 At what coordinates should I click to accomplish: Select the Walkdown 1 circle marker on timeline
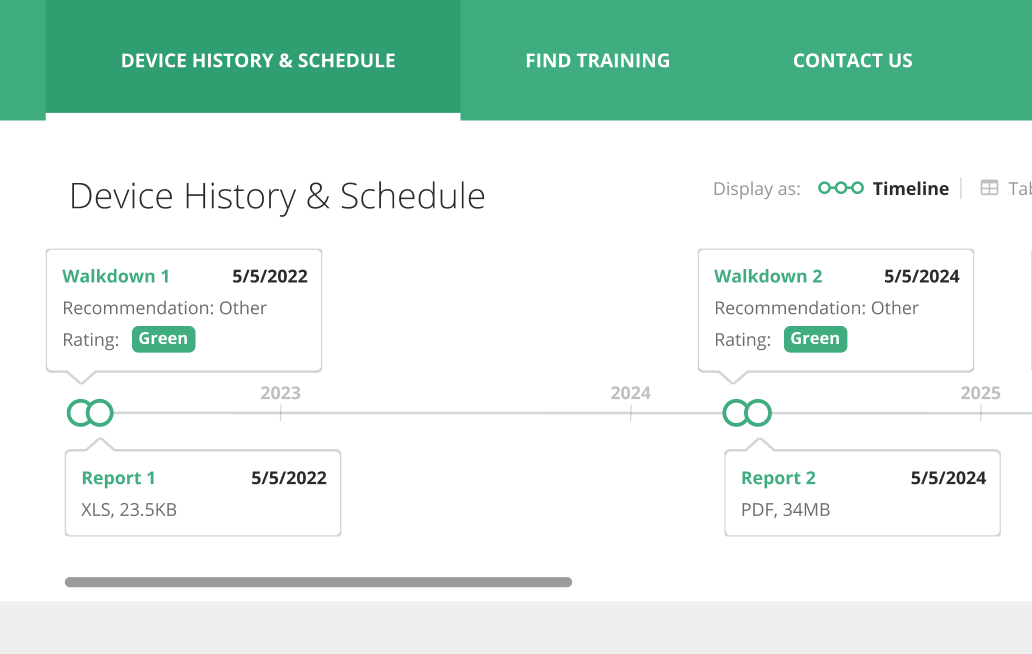pos(79,412)
